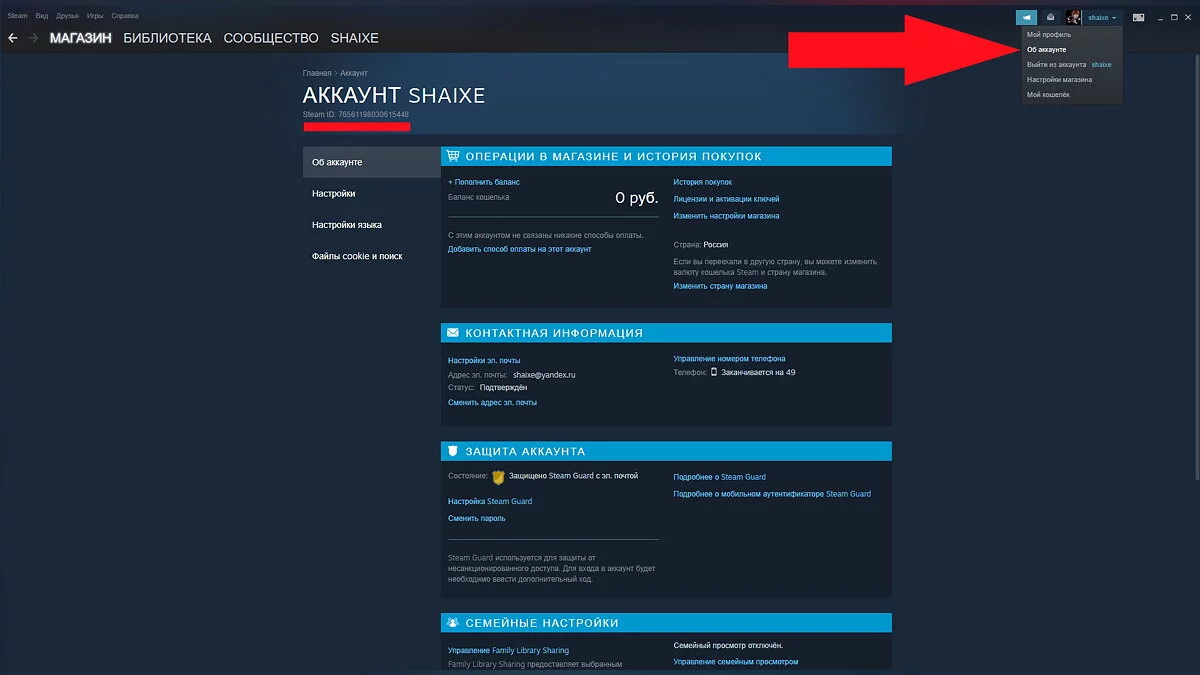Click Сменить пароль link
Viewport: 1200px width, 675px height.
pyautogui.click(x=477, y=518)
